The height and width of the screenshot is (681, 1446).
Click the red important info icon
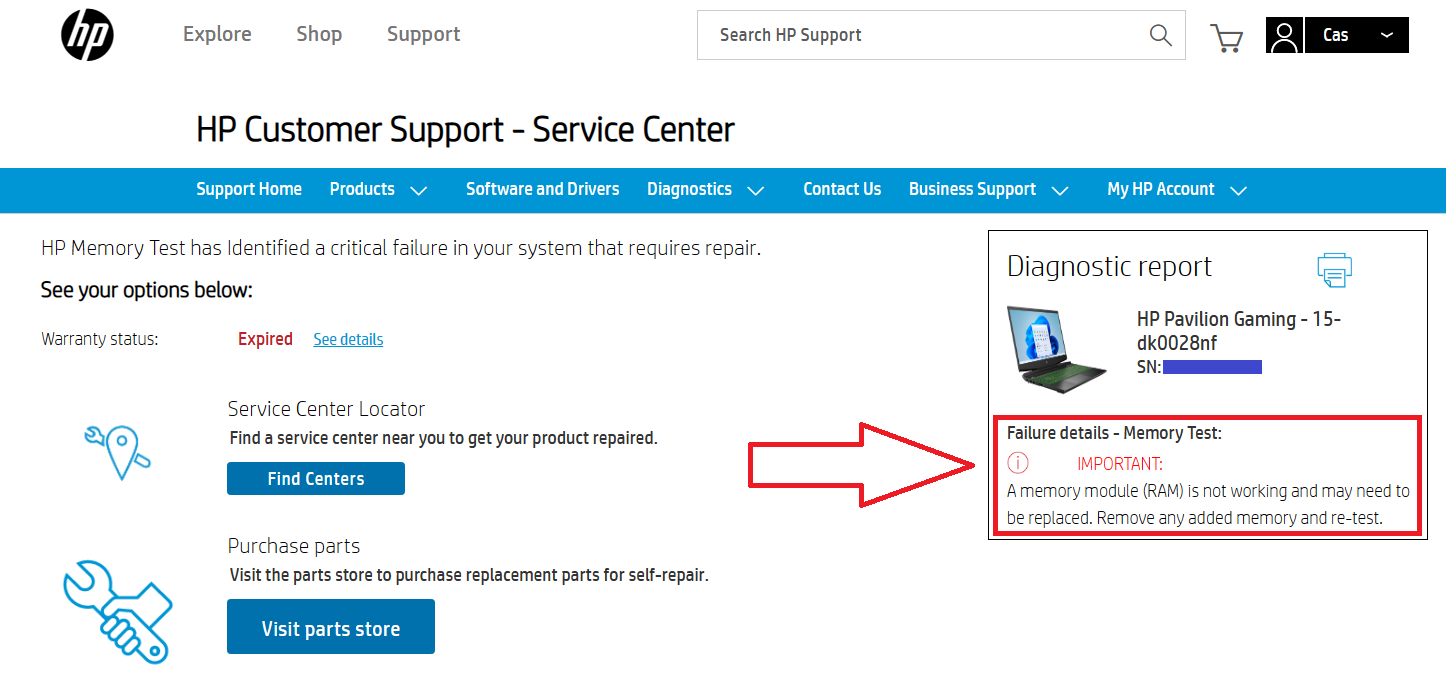(1017, 463)
